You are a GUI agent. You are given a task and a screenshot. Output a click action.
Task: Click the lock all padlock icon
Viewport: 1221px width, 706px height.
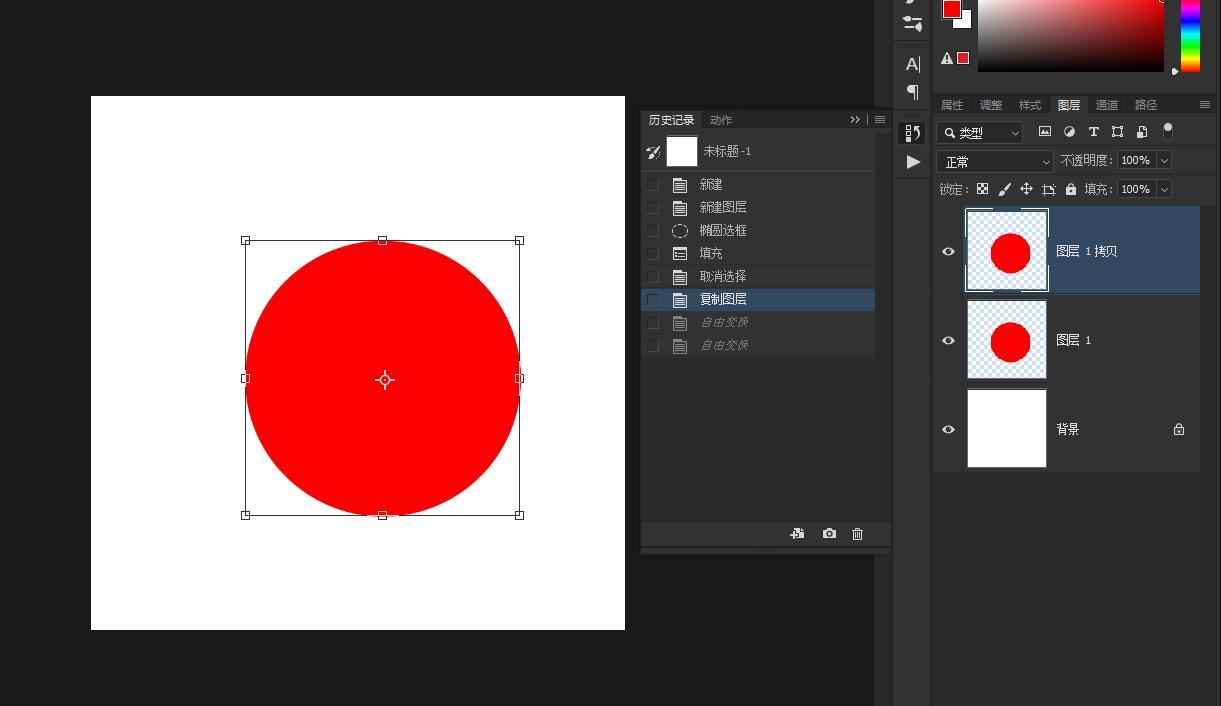tap(1071, 189)
